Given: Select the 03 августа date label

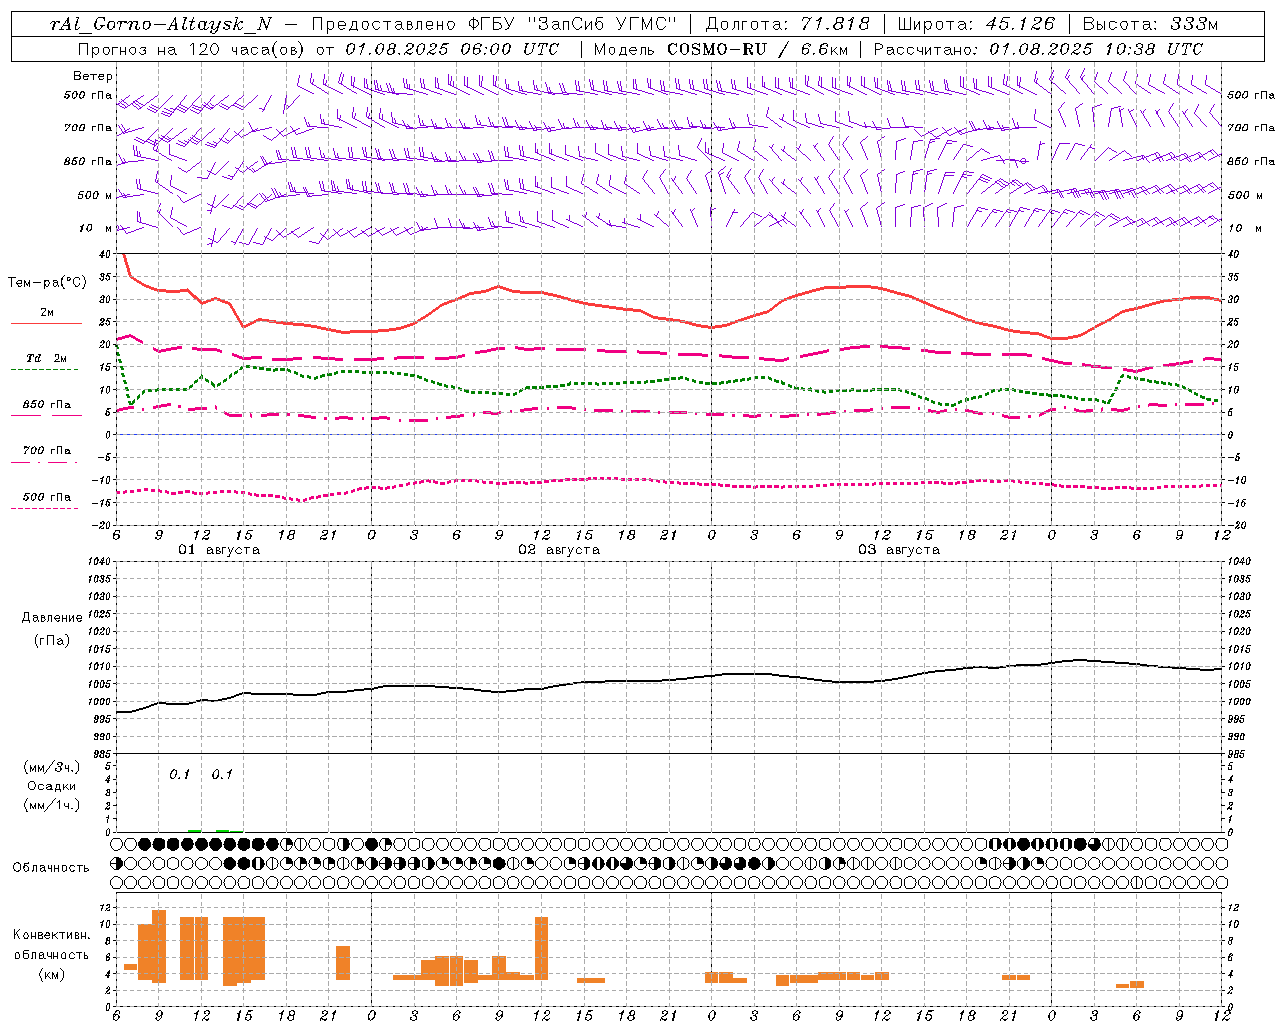Looking at the screenshot, I should (899, 550).
